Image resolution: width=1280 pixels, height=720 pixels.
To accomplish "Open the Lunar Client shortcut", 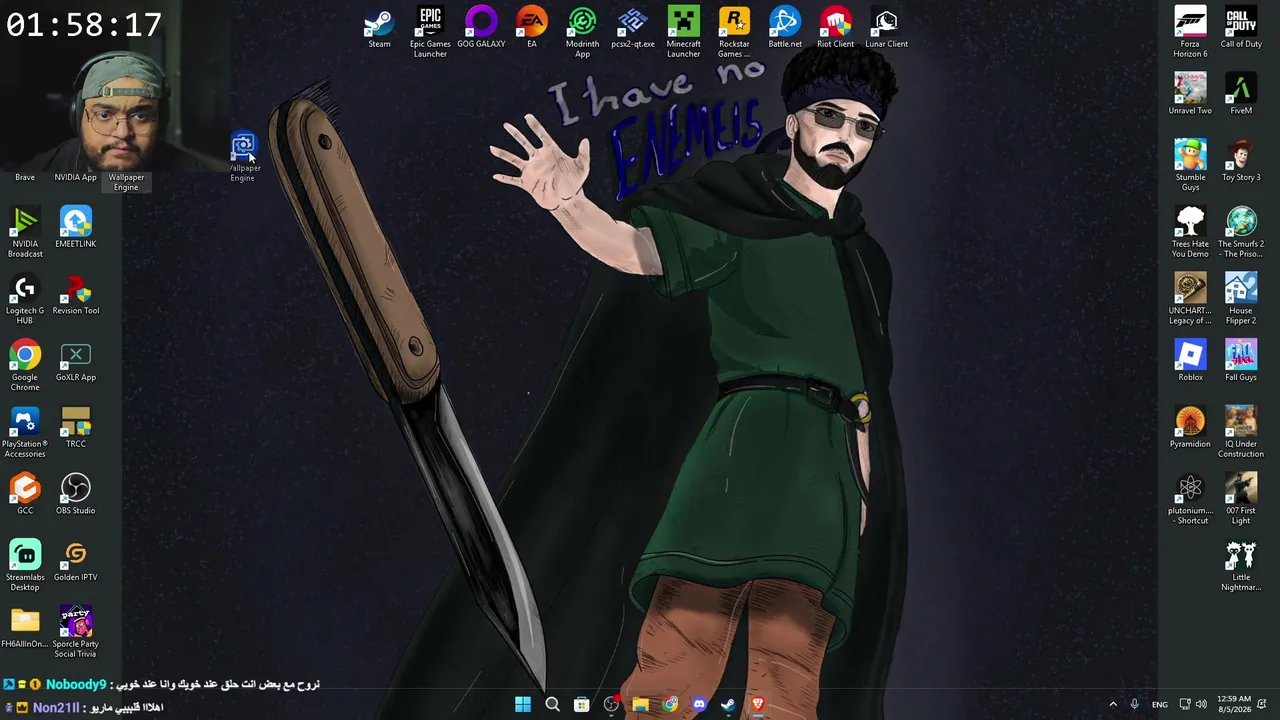I will (x=886, y=28).
